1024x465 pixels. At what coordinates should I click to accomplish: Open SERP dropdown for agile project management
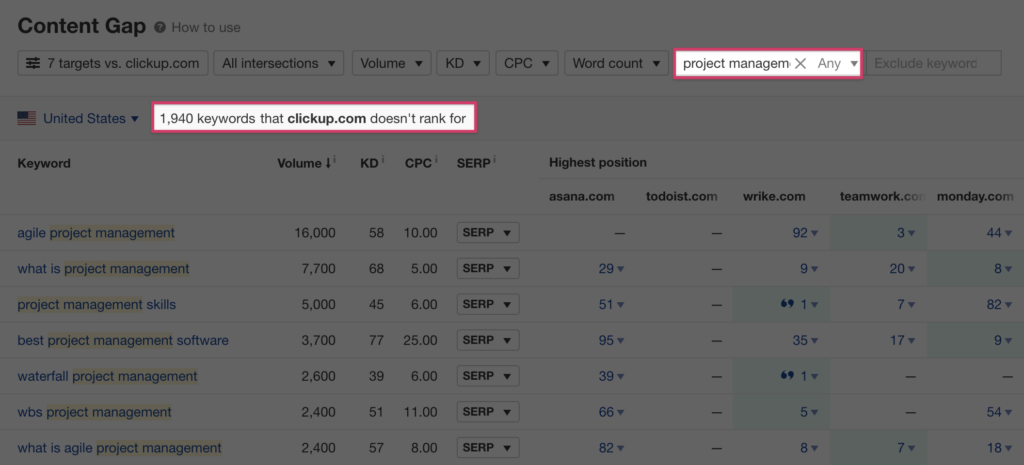pos(488,232)
